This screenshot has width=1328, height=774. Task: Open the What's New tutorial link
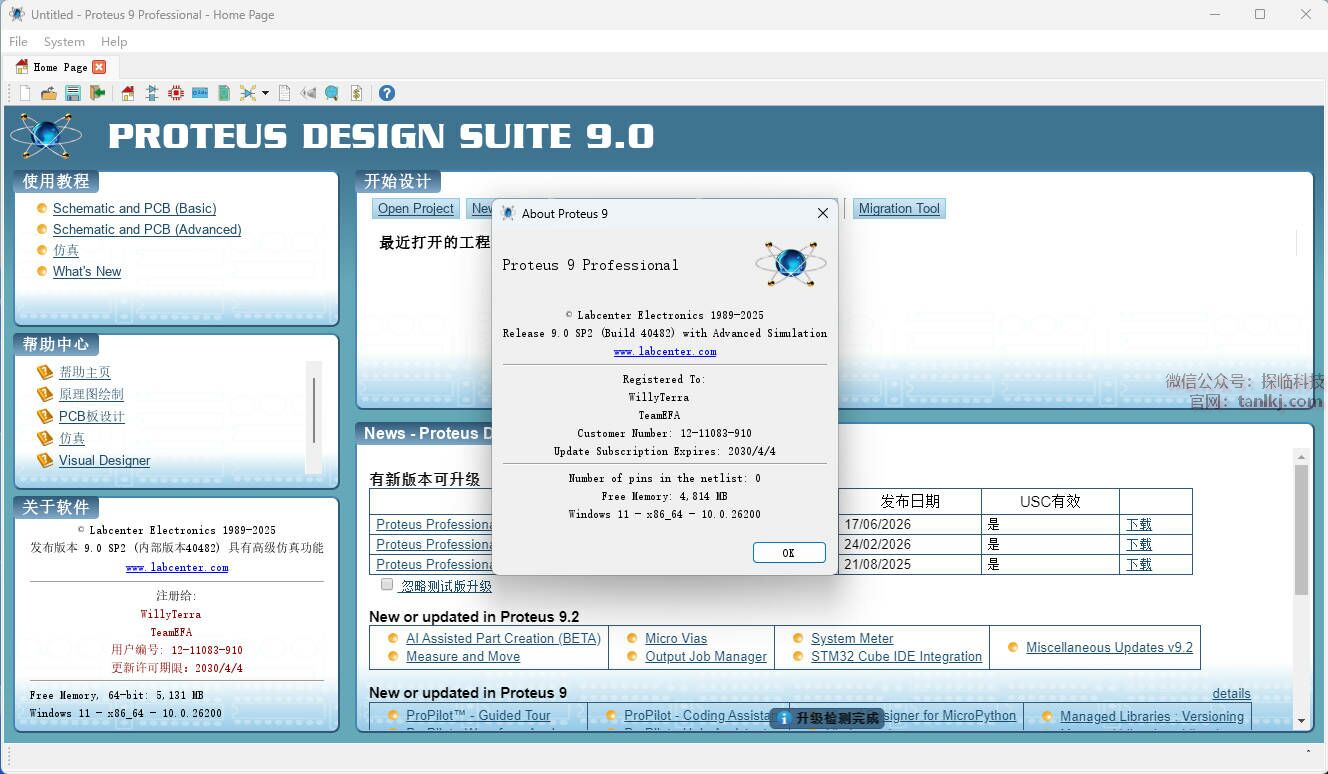point(87,271)
